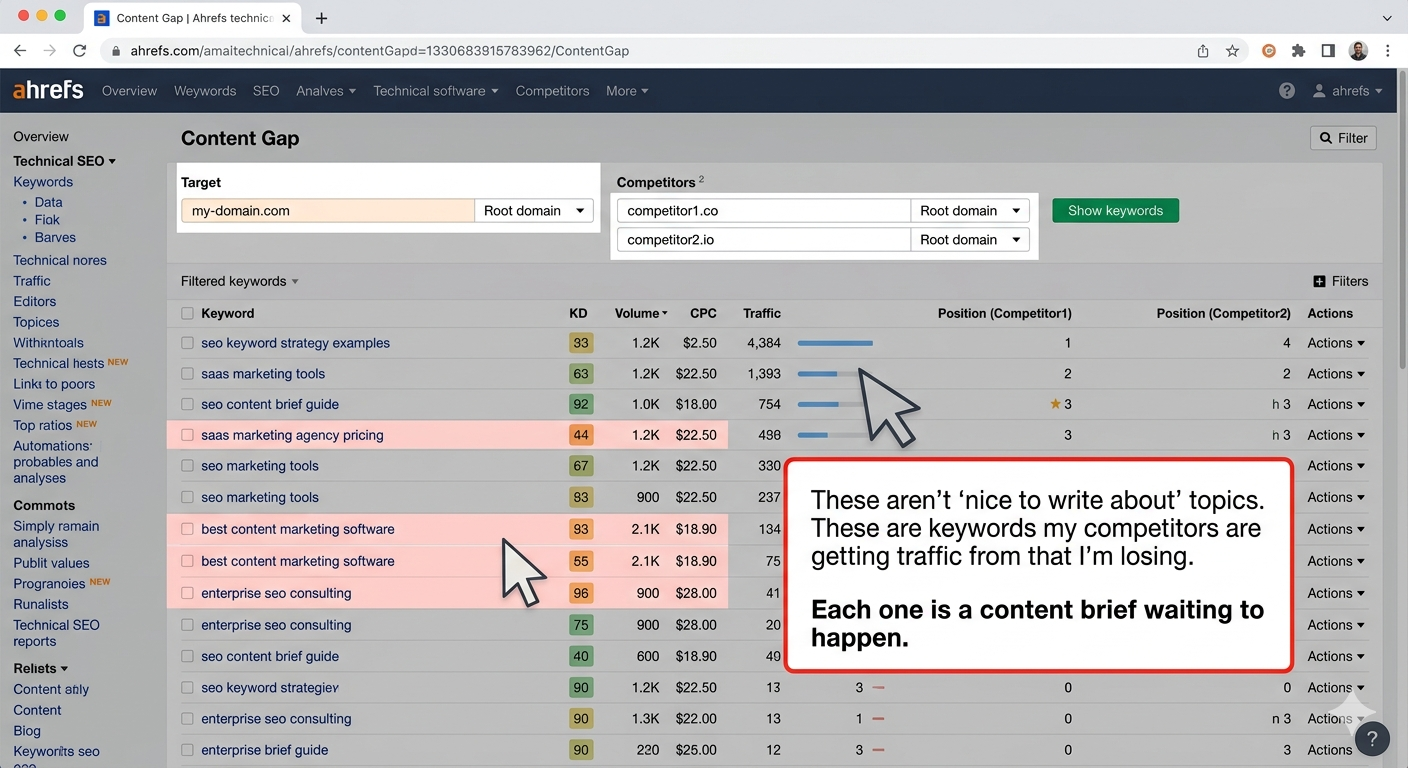
Task: Click traffic bar of 'seo keyword strategy examples'
Action: pos(835,343)
